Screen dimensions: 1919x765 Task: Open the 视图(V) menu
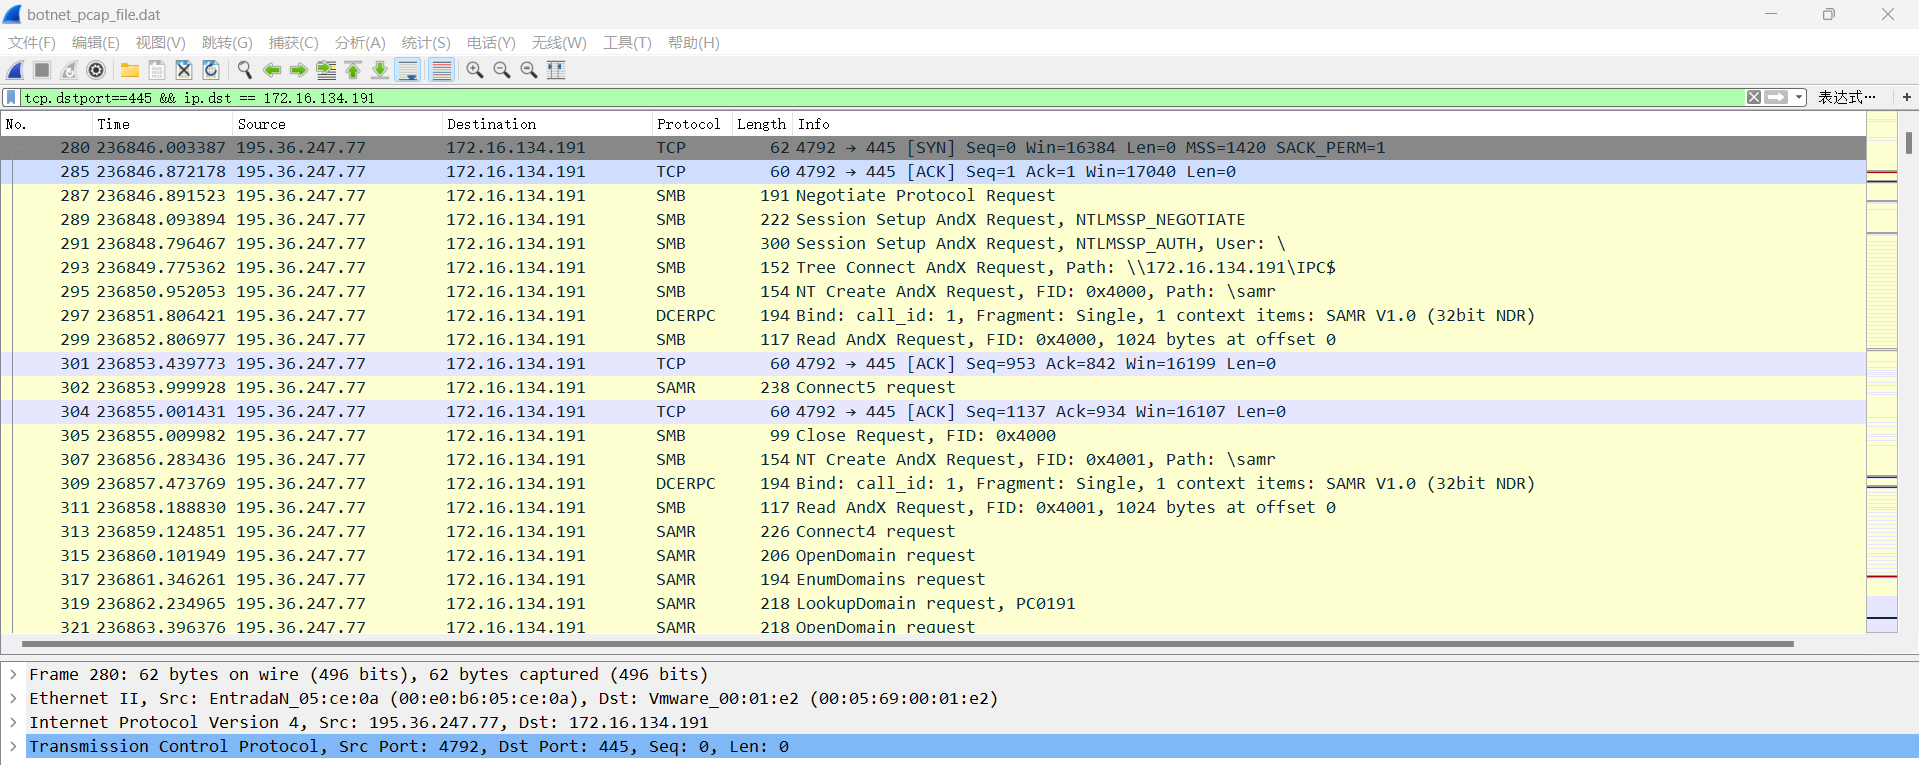[x=161, y=43]
